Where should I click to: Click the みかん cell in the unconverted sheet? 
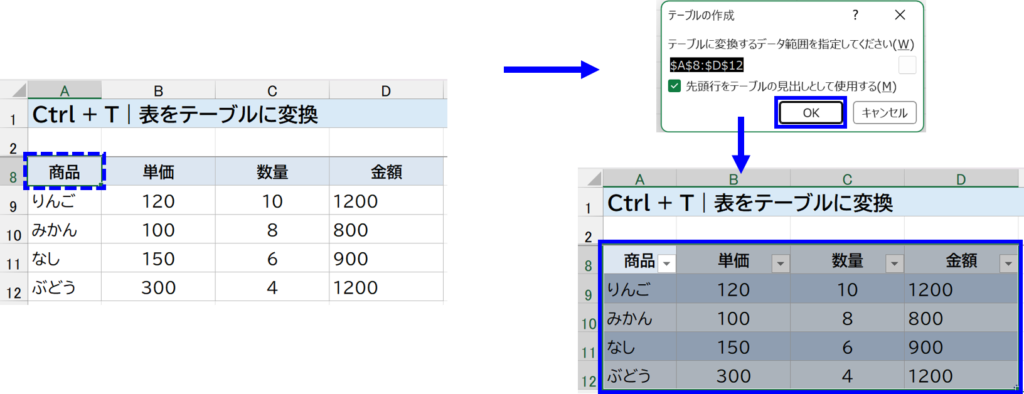[65, 230]
